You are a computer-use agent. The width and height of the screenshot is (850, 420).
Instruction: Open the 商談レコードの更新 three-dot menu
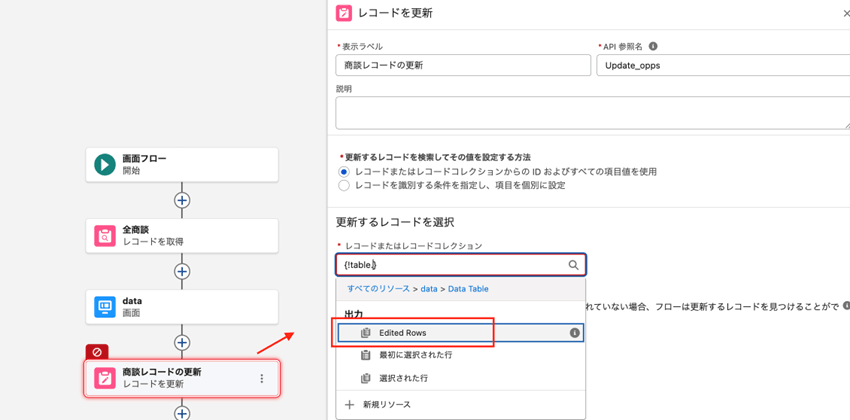click(x=262, y=379)
